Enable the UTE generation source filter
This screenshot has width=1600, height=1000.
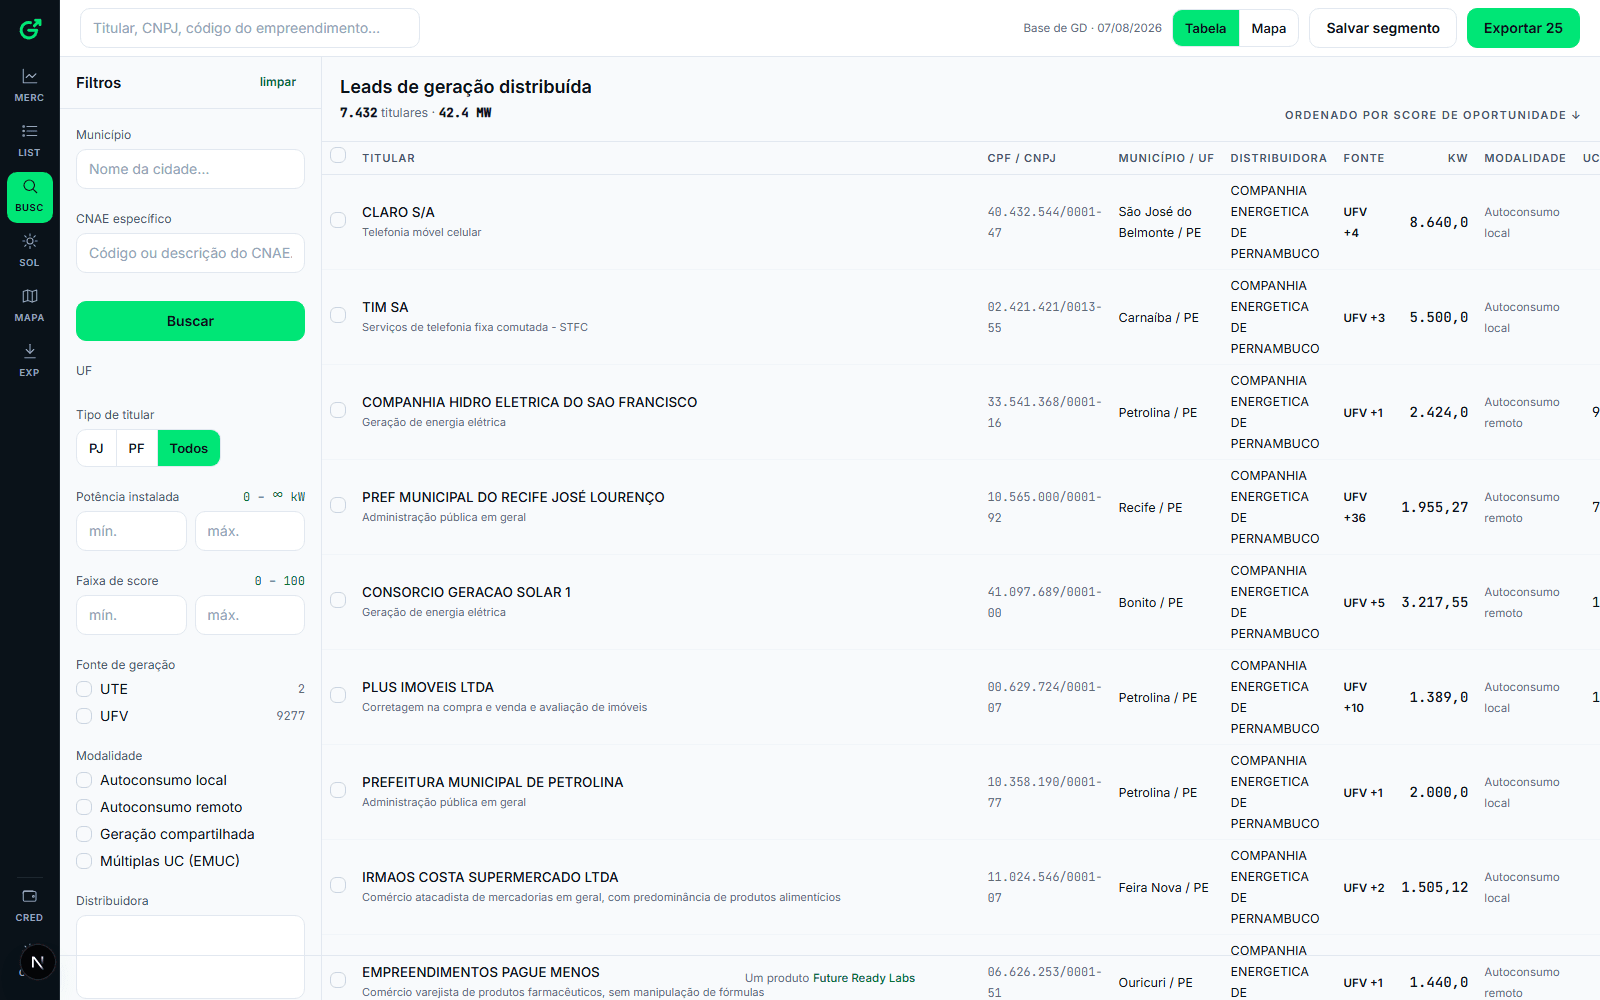coord(84,689)
